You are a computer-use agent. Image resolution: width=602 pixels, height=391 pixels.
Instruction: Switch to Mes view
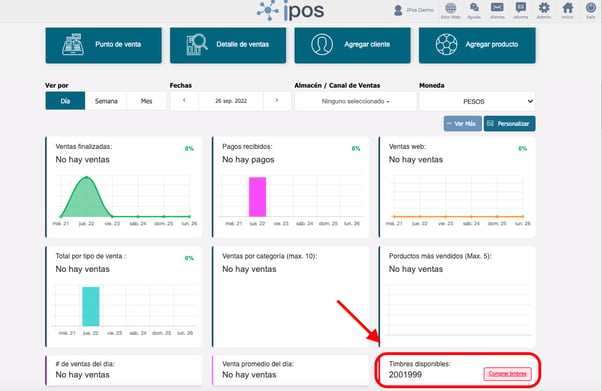click(x=146, y=101)
